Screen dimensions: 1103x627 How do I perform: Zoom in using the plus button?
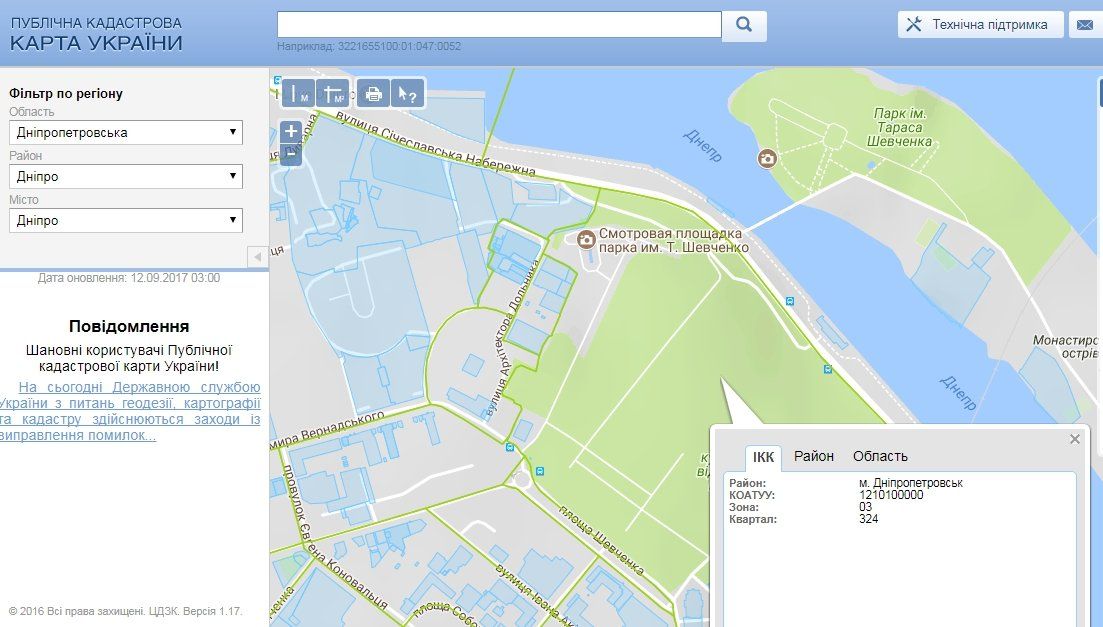pos(291,131)
